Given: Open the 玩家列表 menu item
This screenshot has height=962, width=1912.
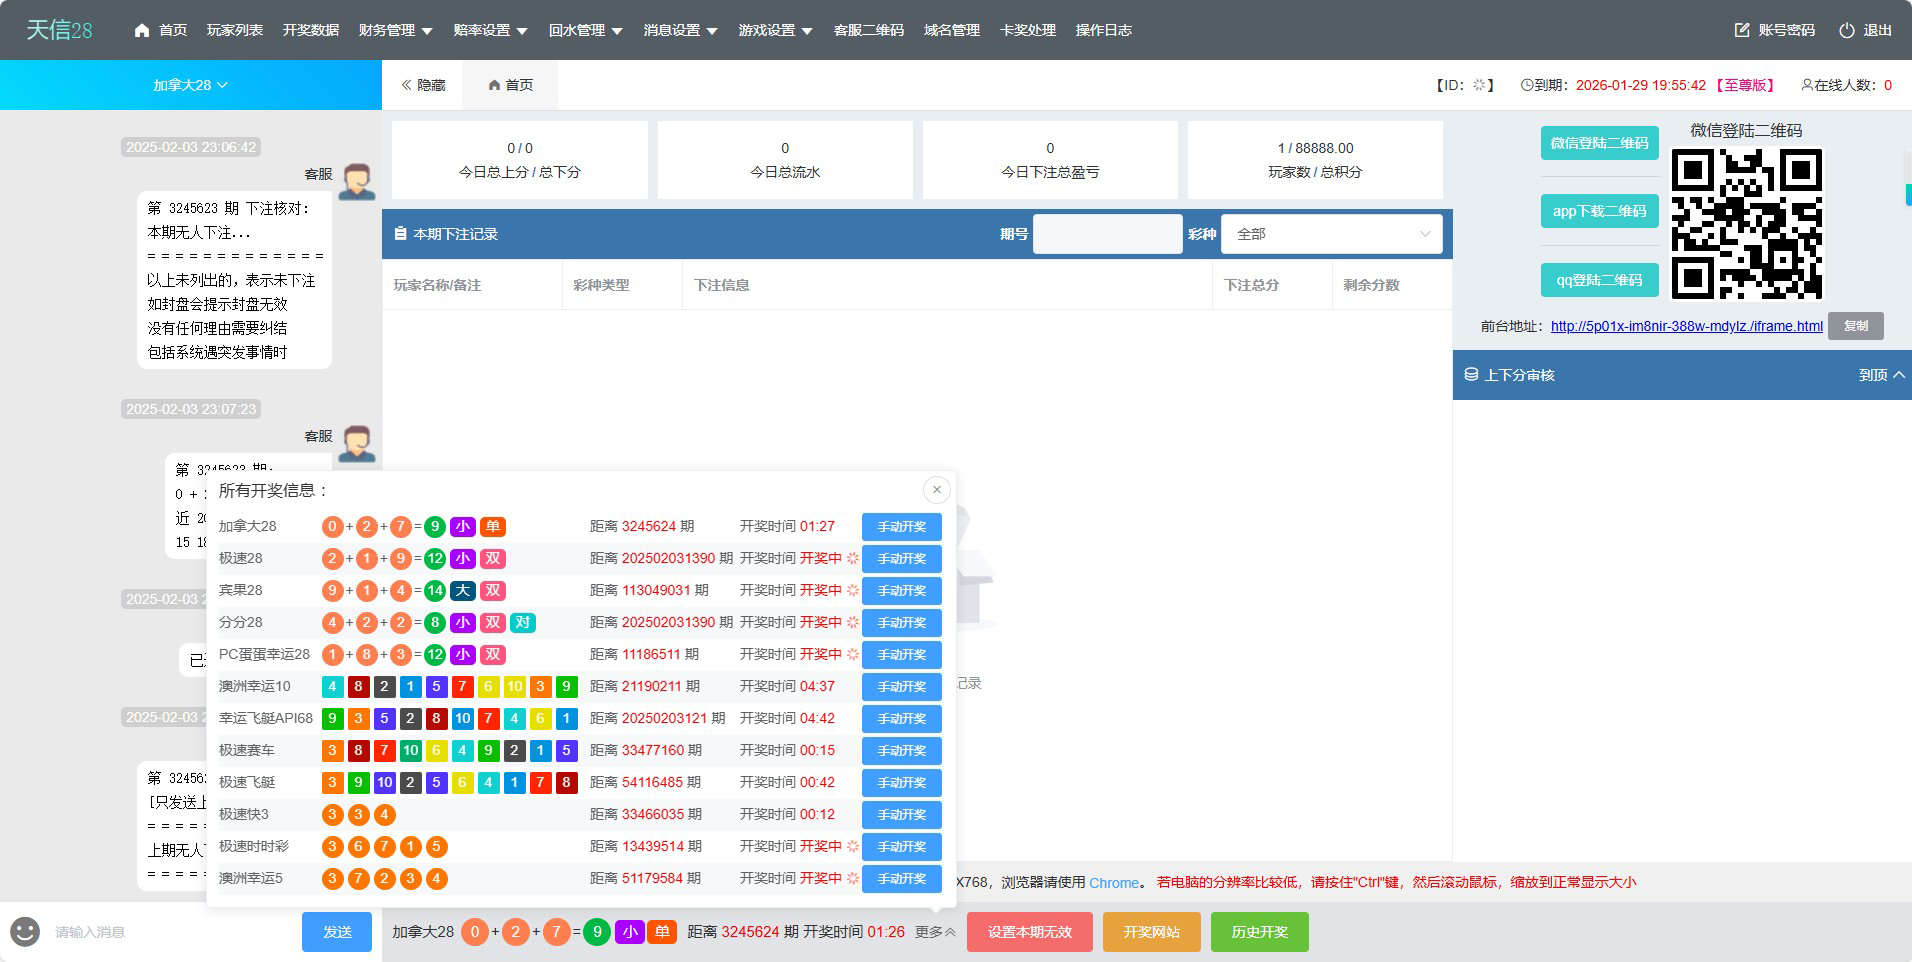Looking at the screenshot, I should pos(235,30).
